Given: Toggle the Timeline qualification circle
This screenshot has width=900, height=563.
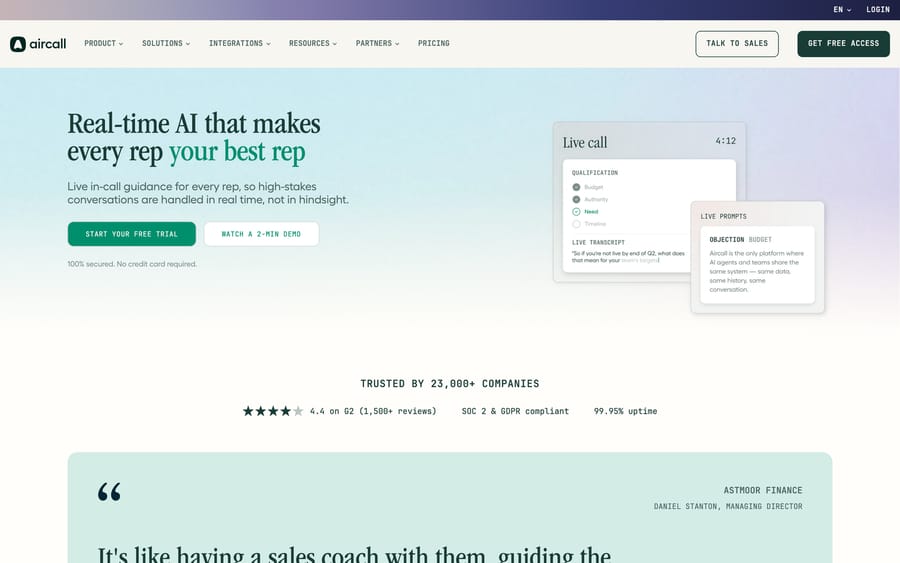Looking at the screenshot, I should click(576, 224).
